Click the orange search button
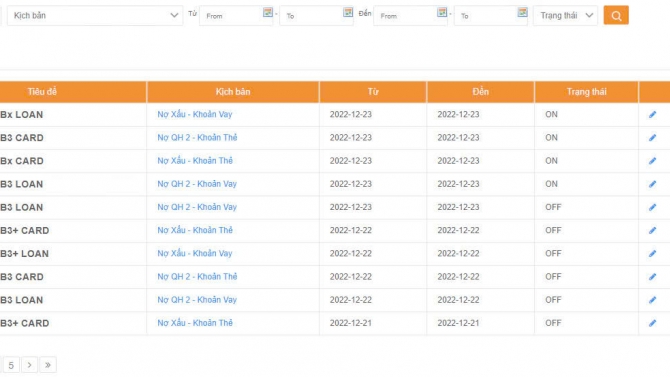The width and height of the screenshot is (670, 377). point(616,15)
